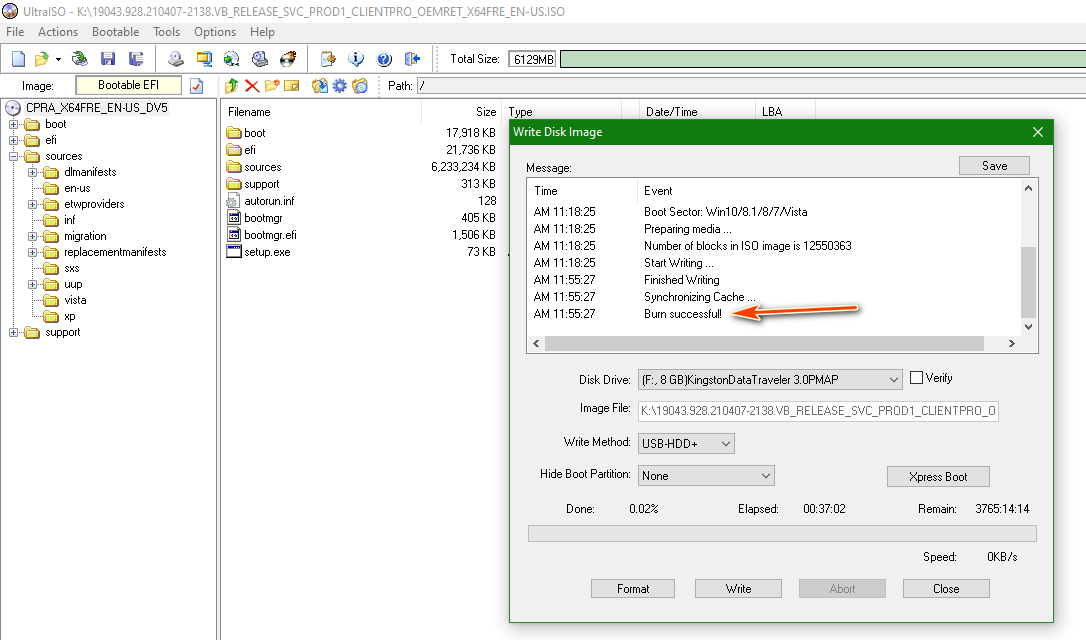This screenshot has height=640, width=1086.
Task: Click the Close button in dialog
Action: pos(946,589)
